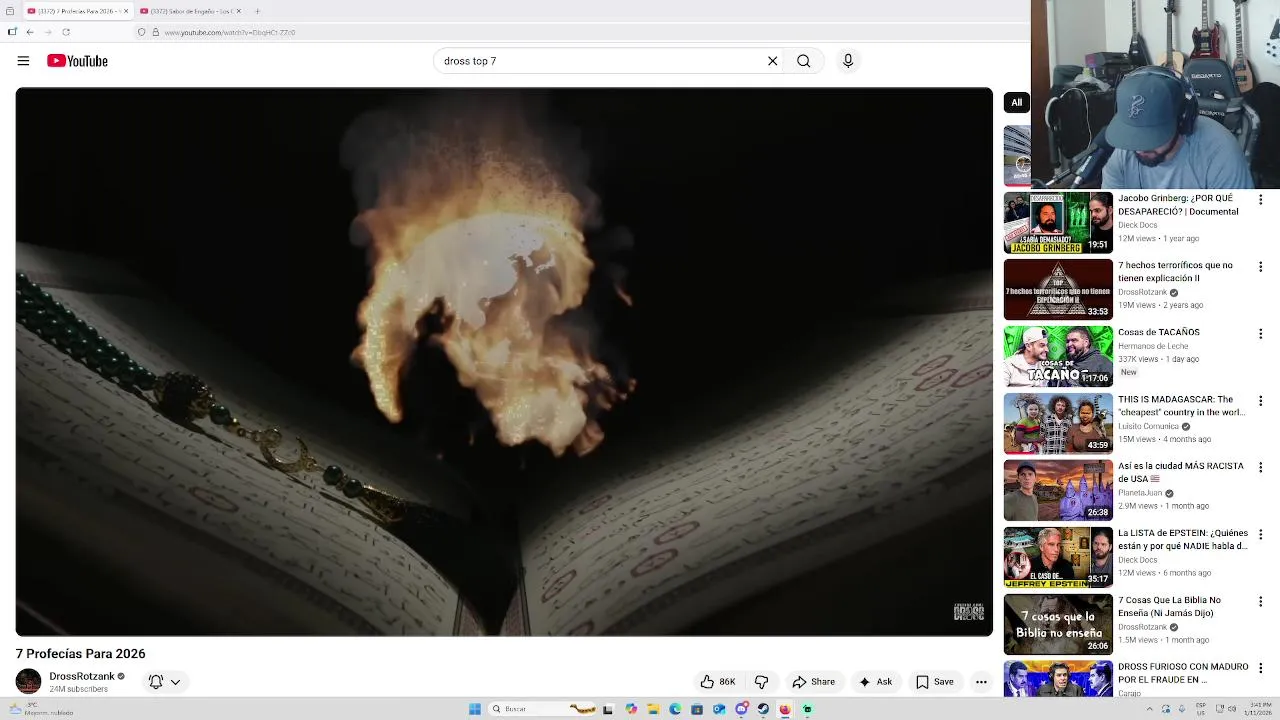
Task: Toggle the notification bell for DrossRotzank
Action: 156,682
